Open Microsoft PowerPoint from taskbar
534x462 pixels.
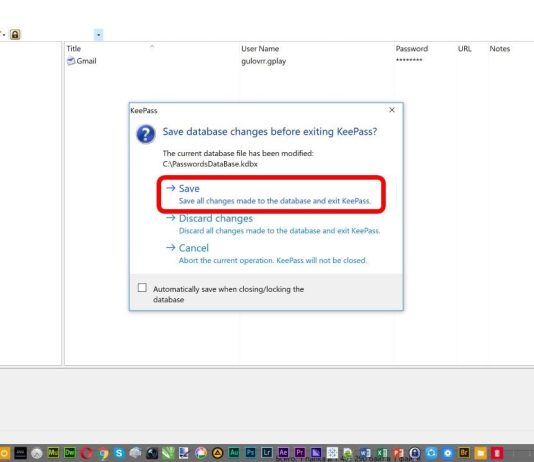tap(398, 453)
